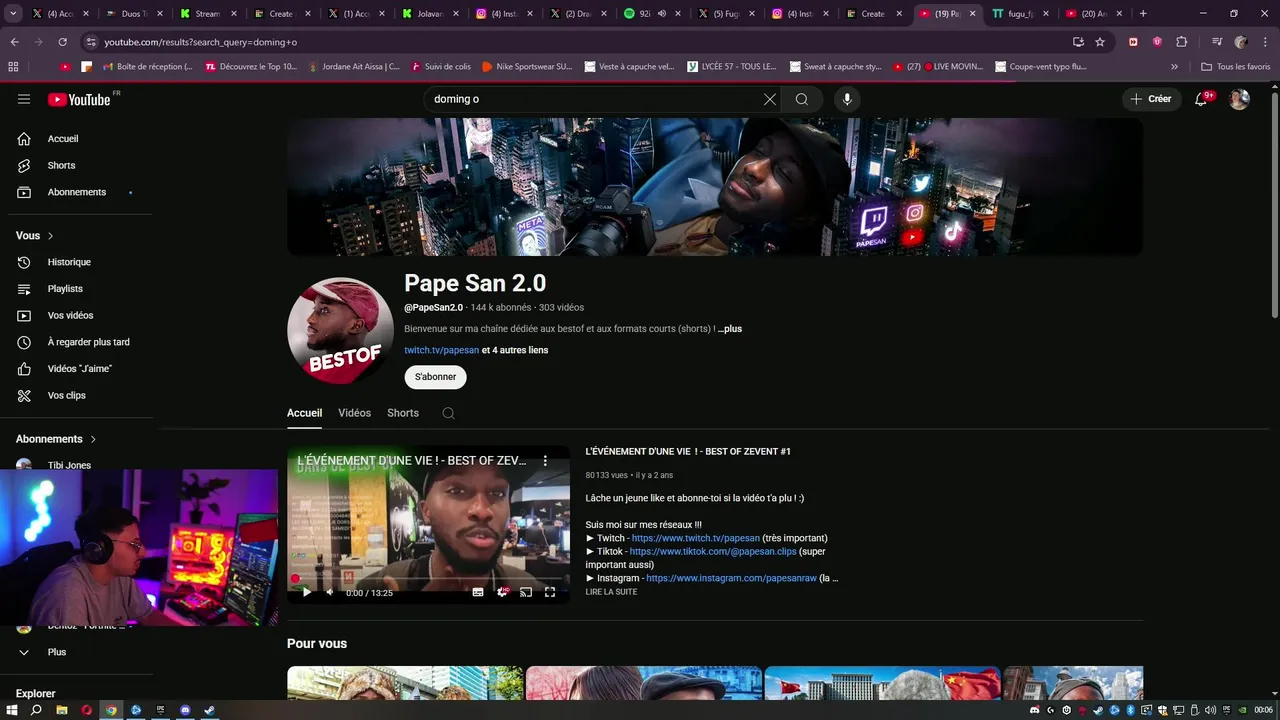Open the et 4 autres liens text
This screenshot has height=720, width=1280.
[515, 350]
